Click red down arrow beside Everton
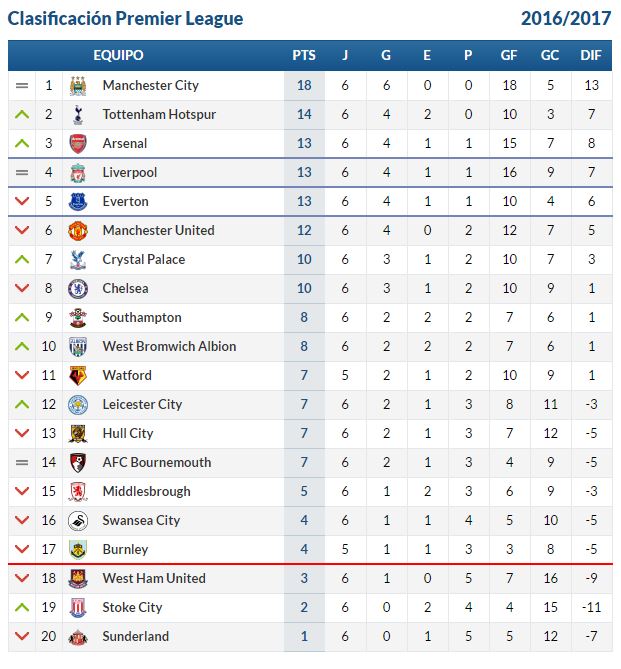The width and height of the screenshot is (621, 669). click(x=22, y=201)
